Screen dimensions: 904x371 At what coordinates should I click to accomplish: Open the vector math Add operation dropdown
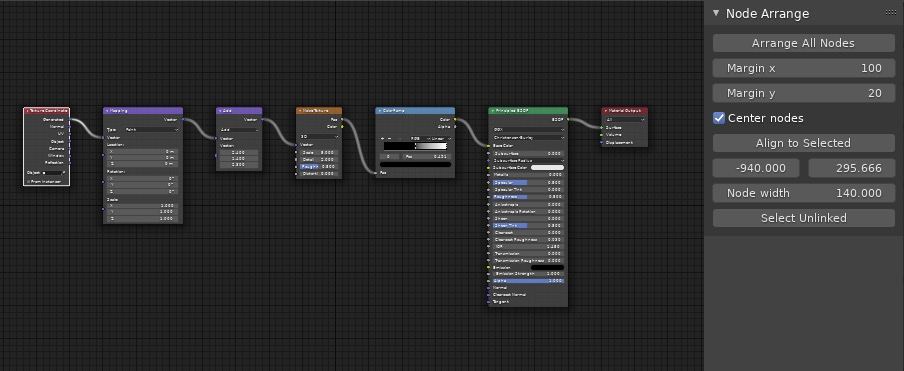(x=239, y=130)
